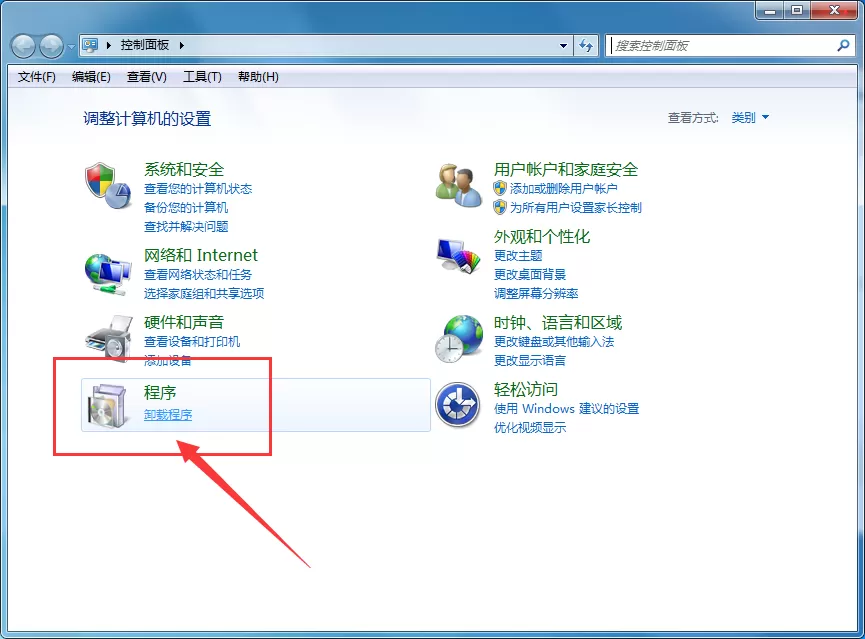Image resolution: width=865 pixels, height=639 pixels.
Task: Click the 控制面板 breadcrumb text
Action: (x=145, y=45)
